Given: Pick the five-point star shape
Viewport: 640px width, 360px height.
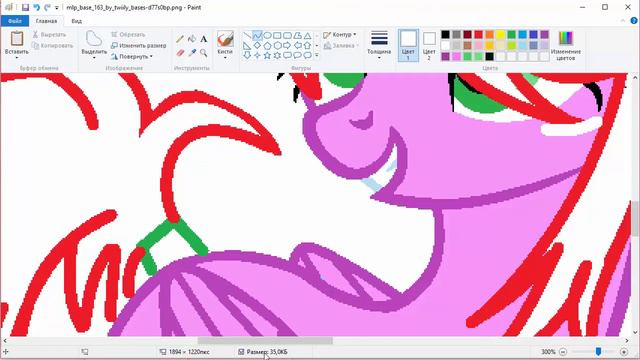Looking at the screenshot, I should (267, 55).
